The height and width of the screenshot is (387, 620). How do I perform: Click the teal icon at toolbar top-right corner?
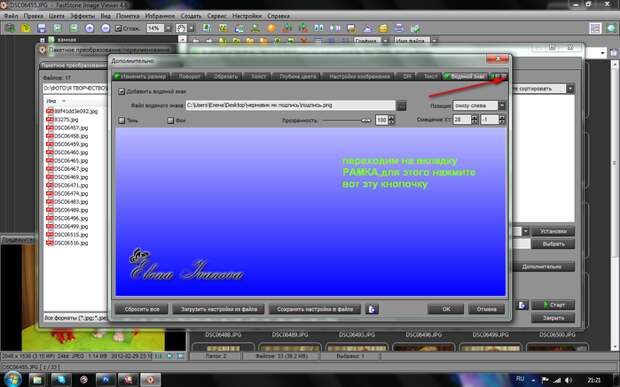pos(612,28)
